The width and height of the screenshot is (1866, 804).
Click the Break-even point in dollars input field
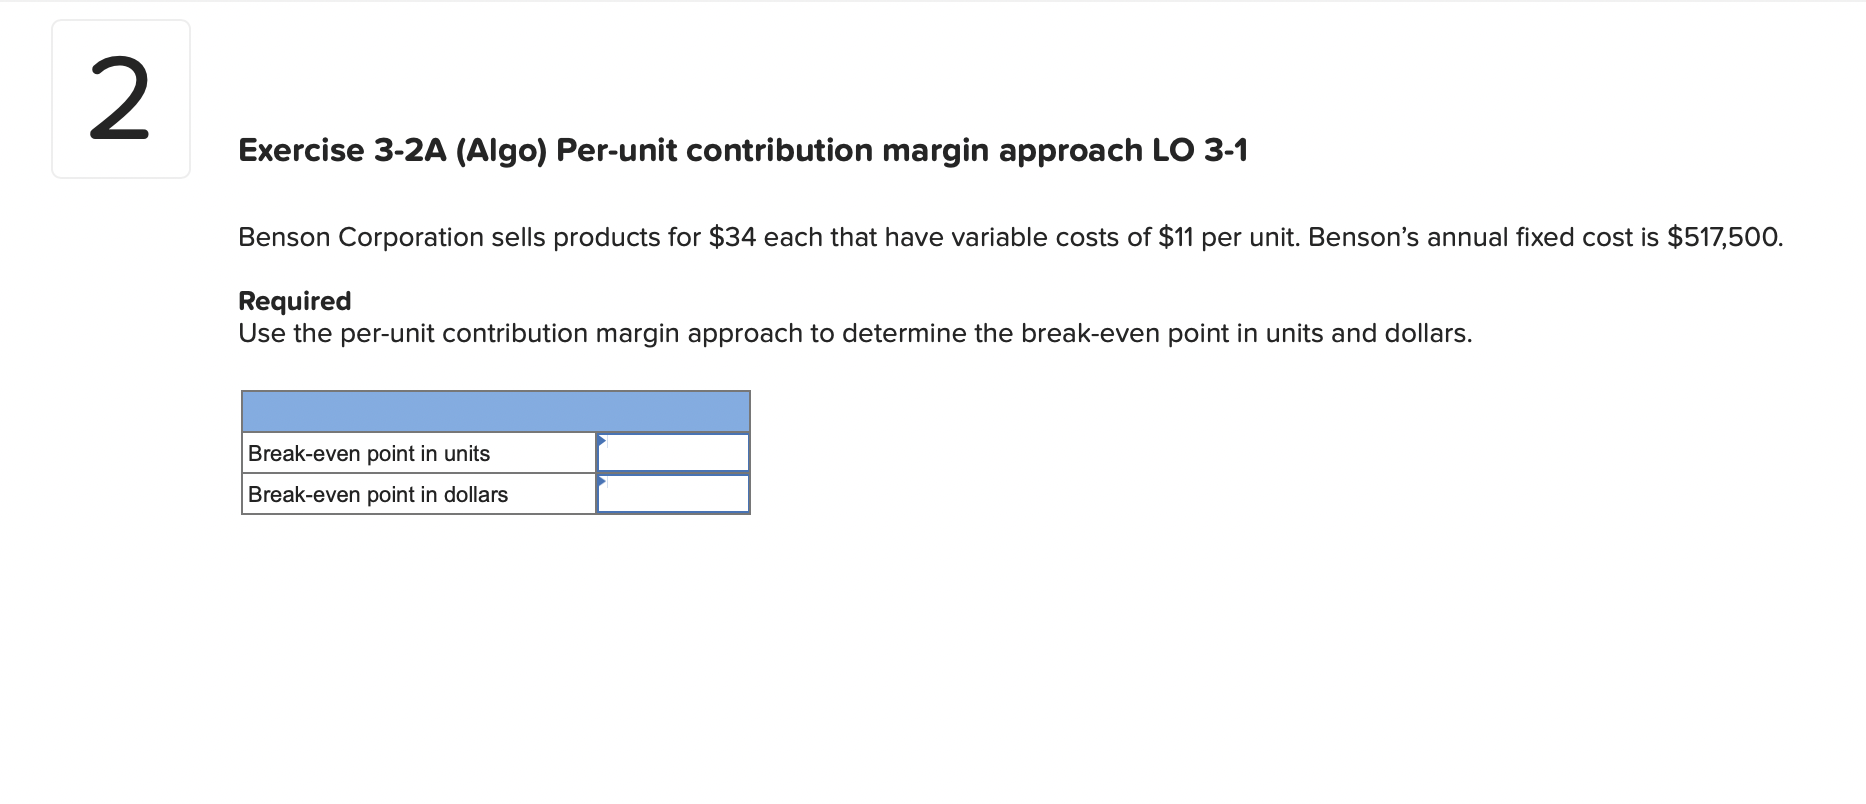[672, 493]
